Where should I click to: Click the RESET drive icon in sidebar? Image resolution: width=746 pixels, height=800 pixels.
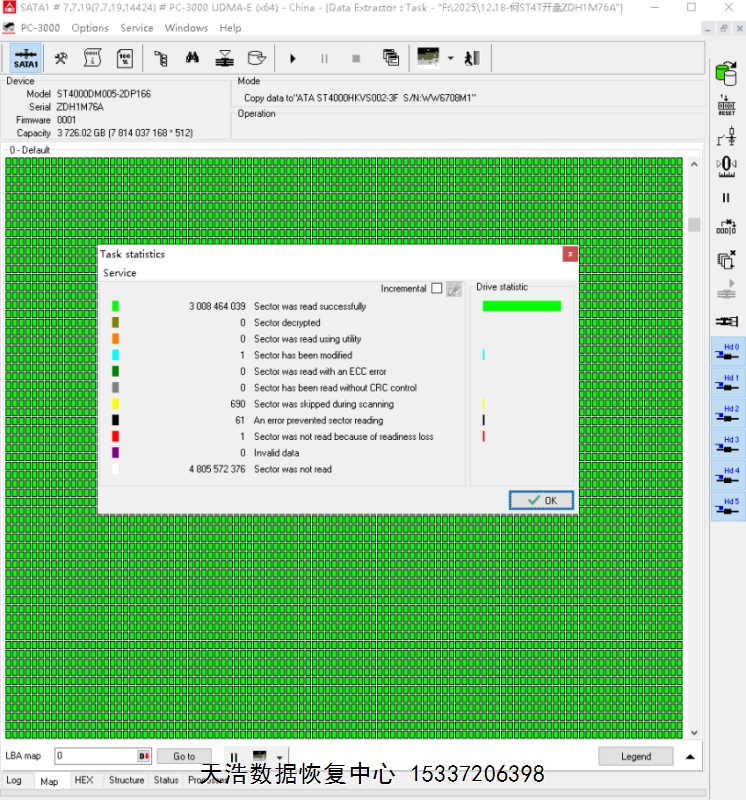pyautogui.click(x=726, y=105)
